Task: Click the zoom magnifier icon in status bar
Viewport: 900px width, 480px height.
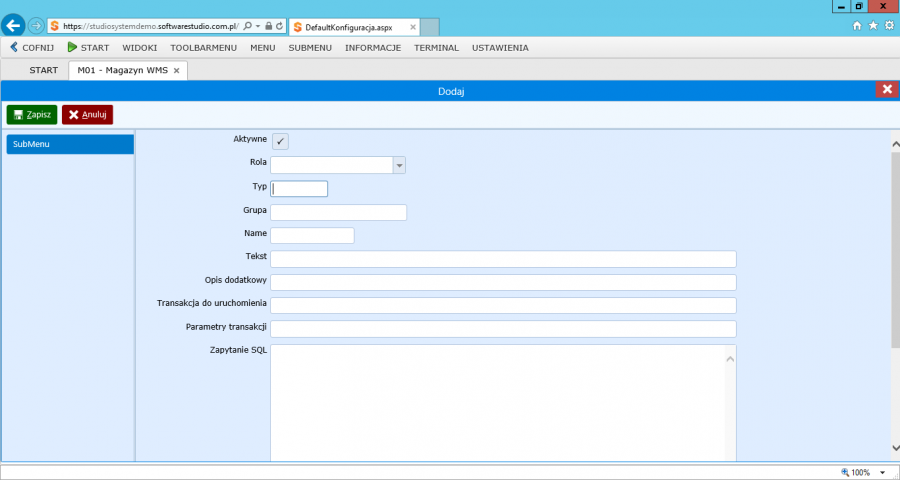Action: (x=845, y=472)
